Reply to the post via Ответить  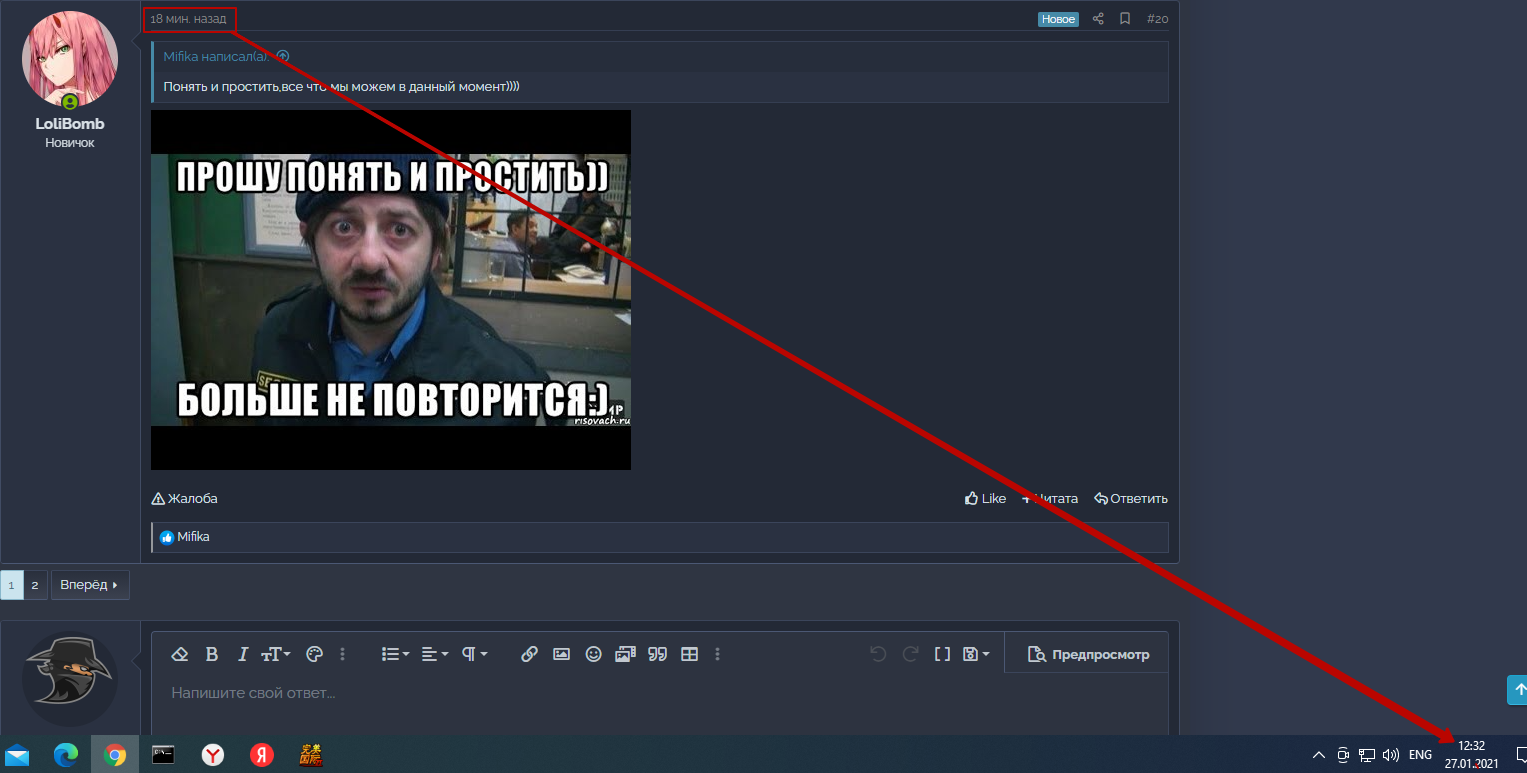point(1130,498)
